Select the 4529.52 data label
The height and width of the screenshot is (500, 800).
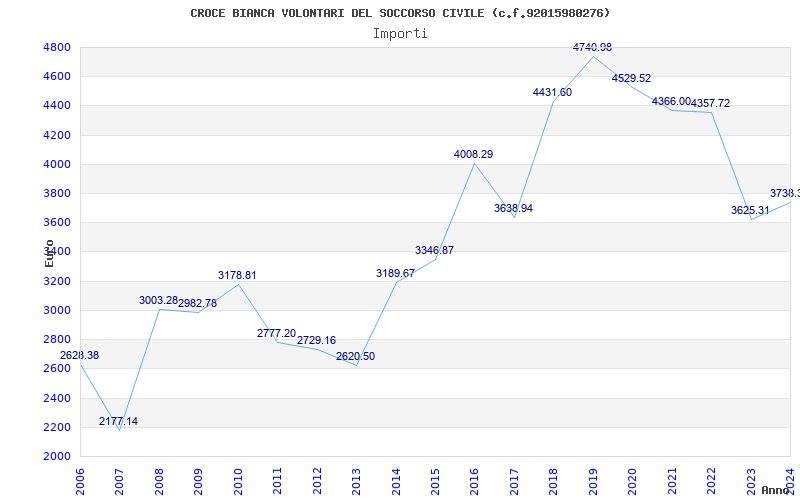coord(632,79)
